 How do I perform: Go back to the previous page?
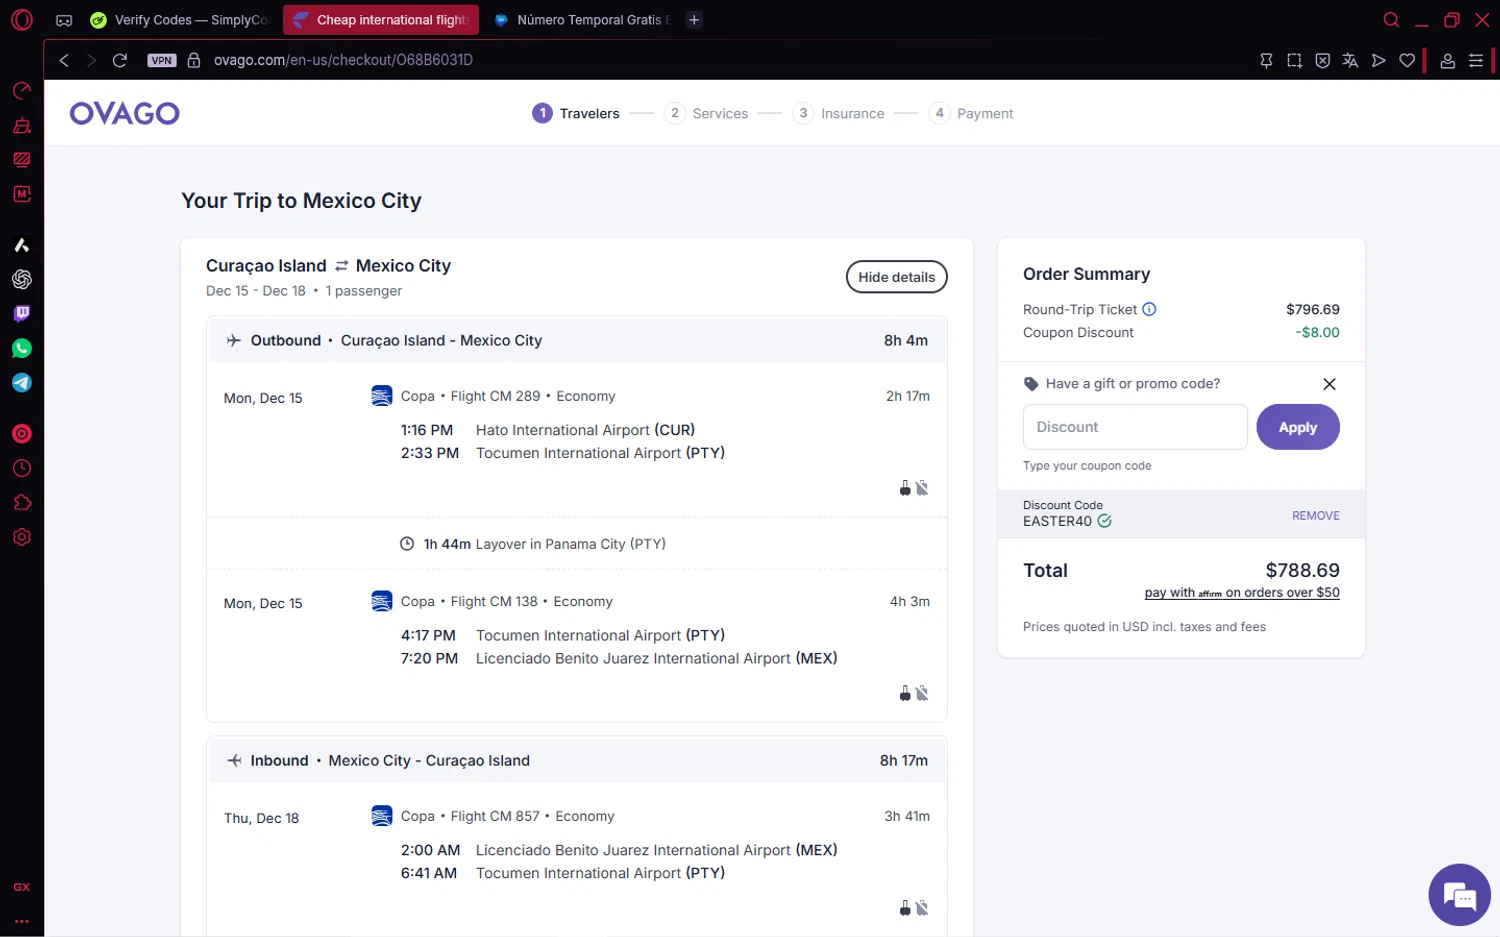[x=64, y=60]
